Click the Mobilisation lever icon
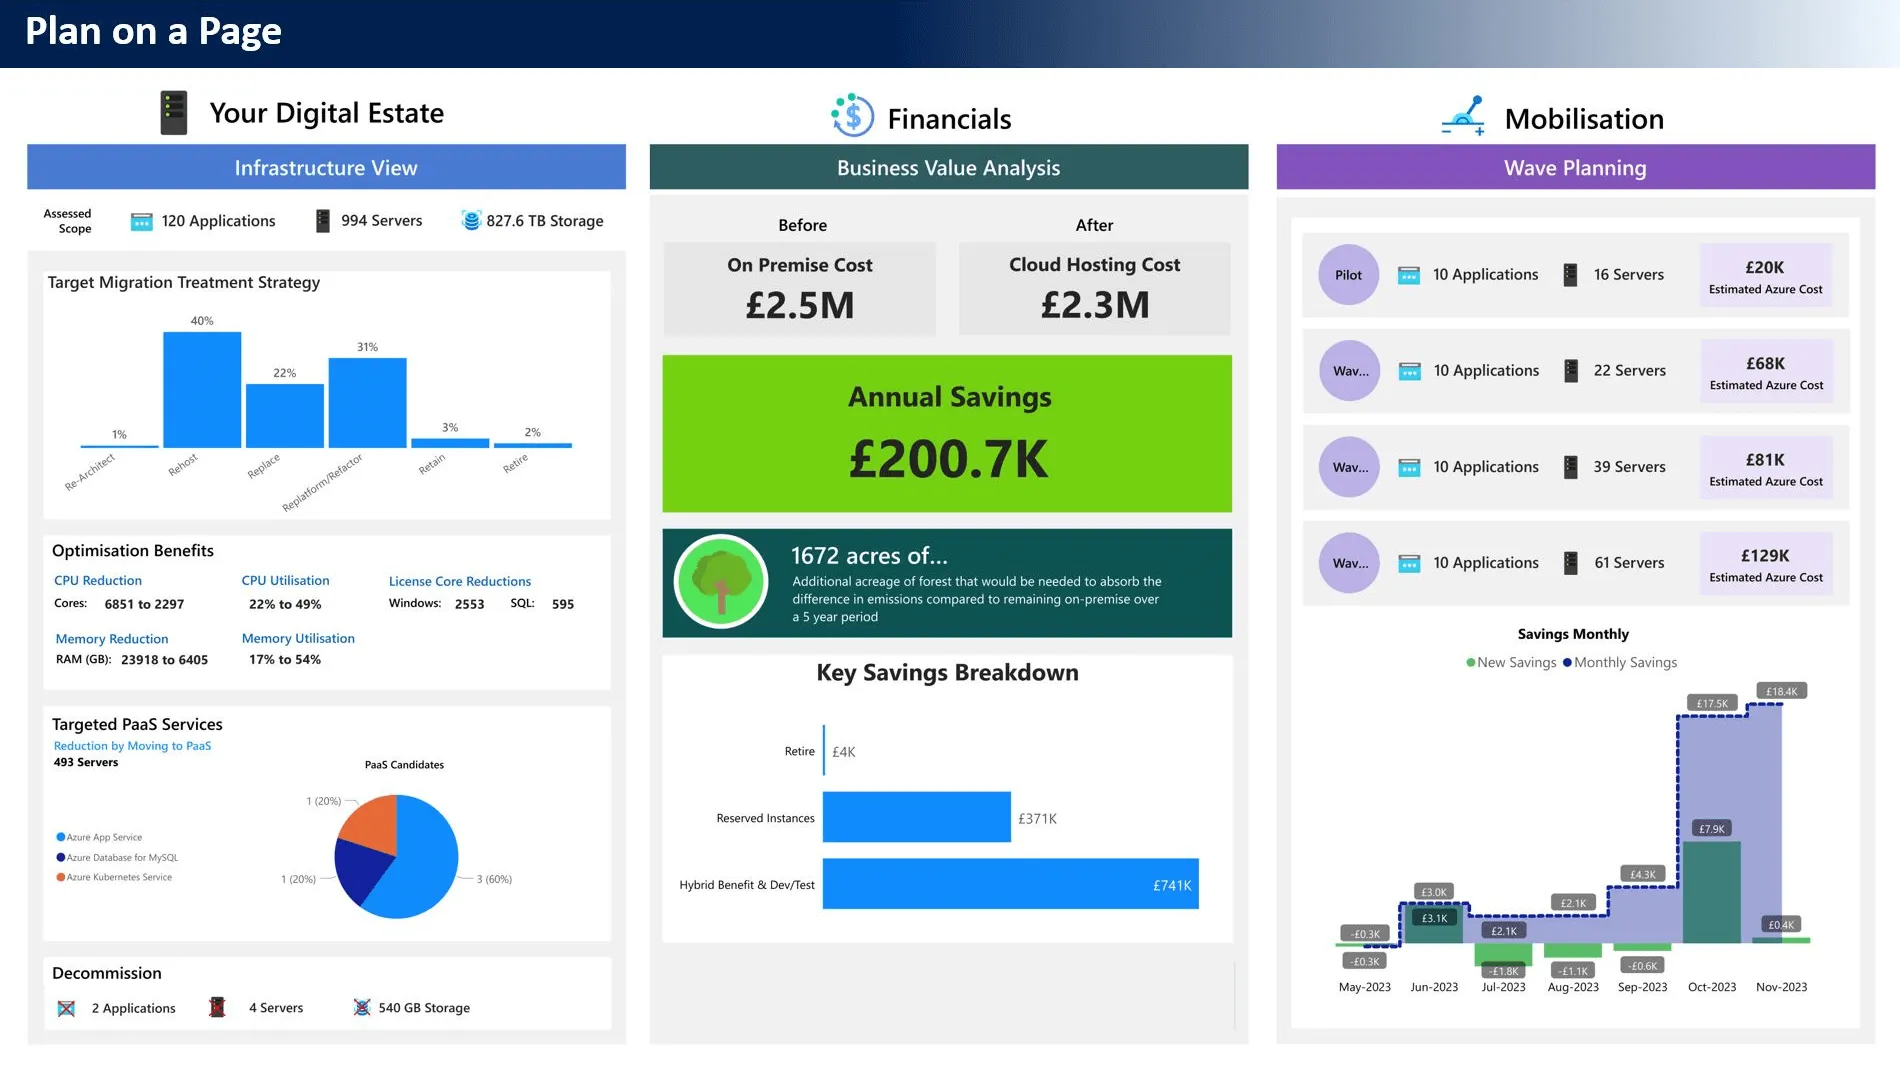The height and width of the screenshot is (1069, 1900). [x=1464, y=116]
